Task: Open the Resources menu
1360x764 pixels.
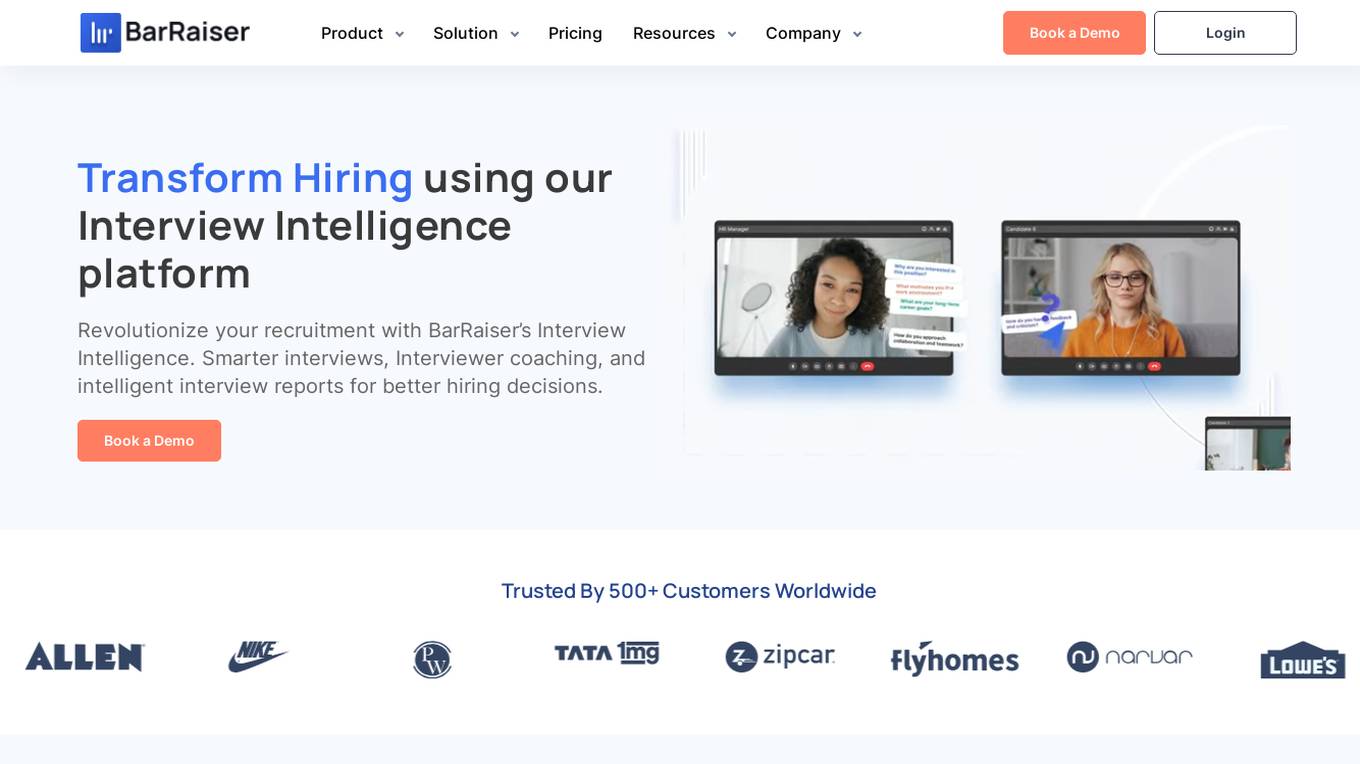Action: pyautogui.click(x=674, y=33)
